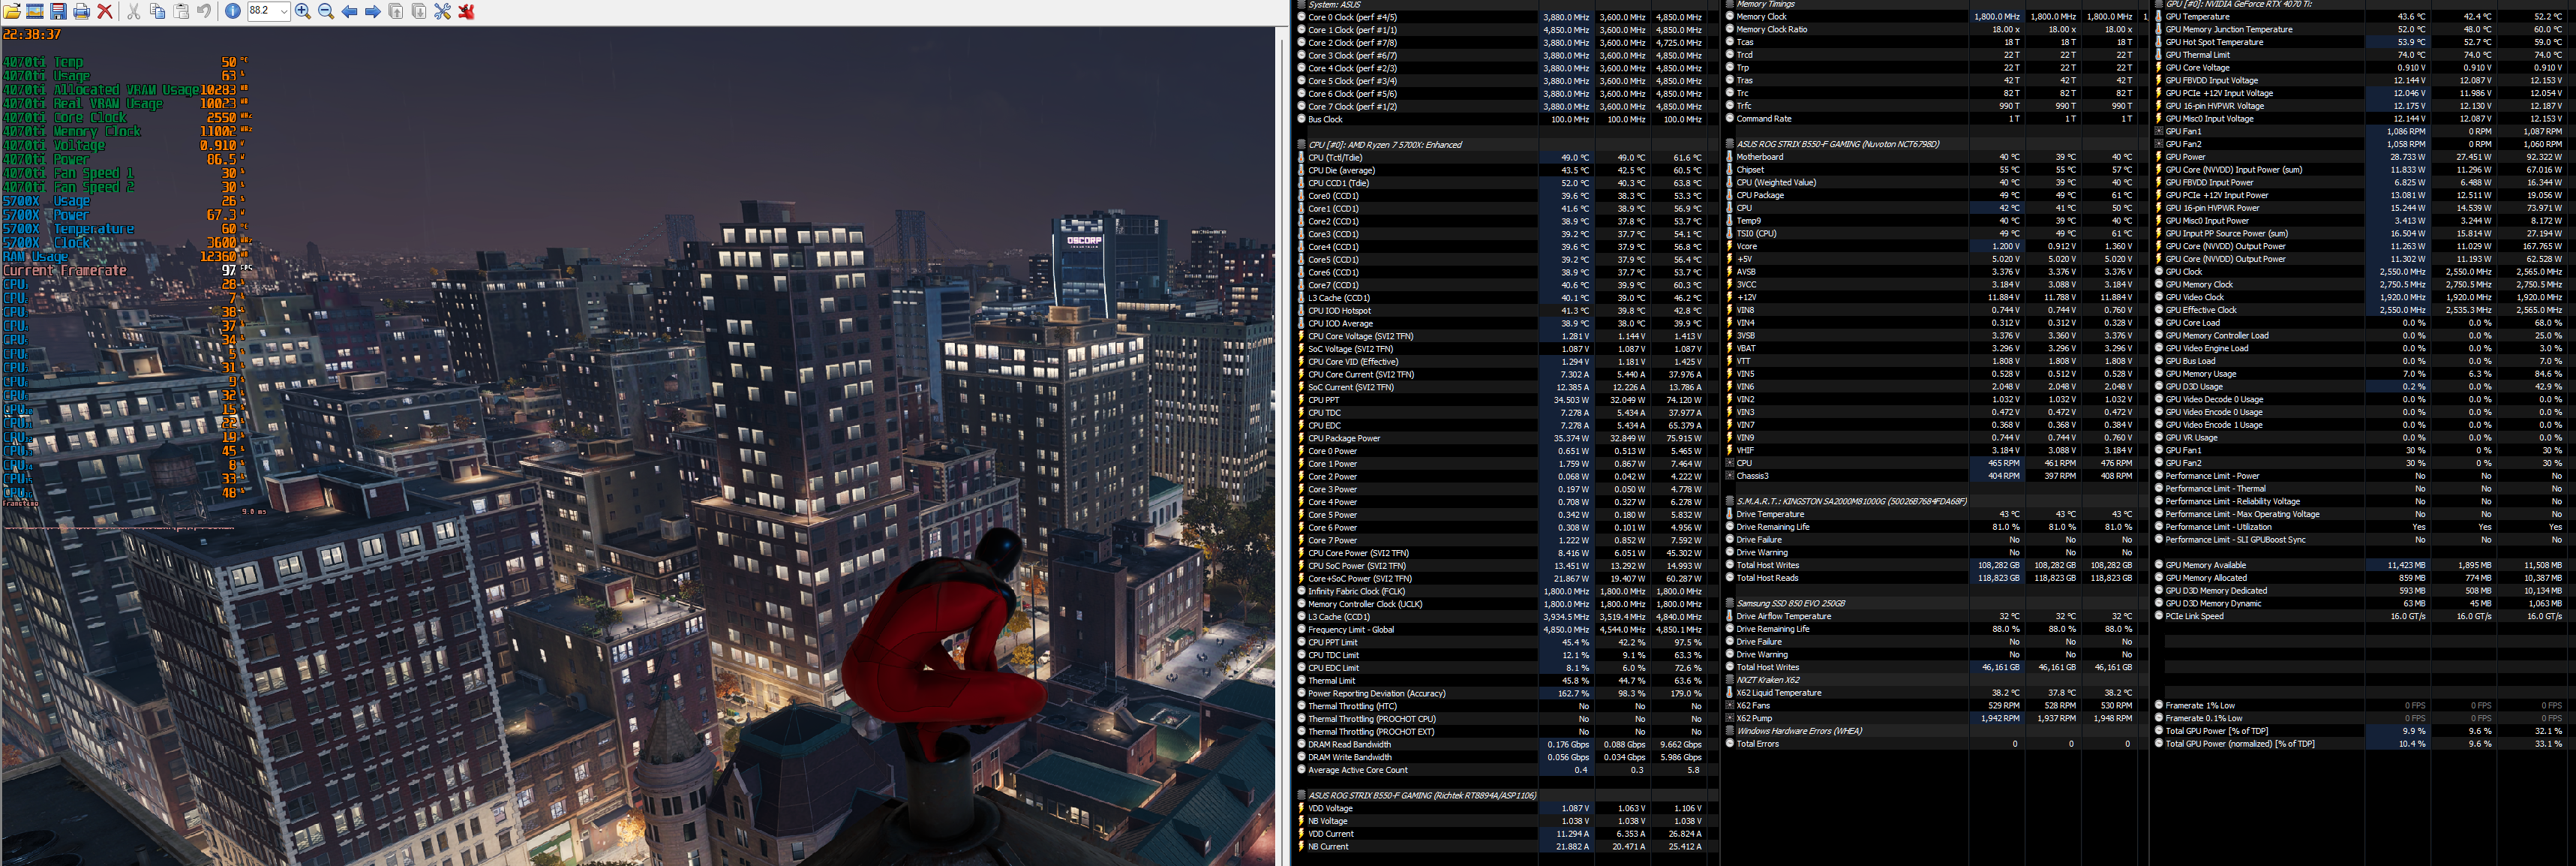Open the 88.2 zoom percentage dropdown
Screen dimensions: 2576x866
284,11
